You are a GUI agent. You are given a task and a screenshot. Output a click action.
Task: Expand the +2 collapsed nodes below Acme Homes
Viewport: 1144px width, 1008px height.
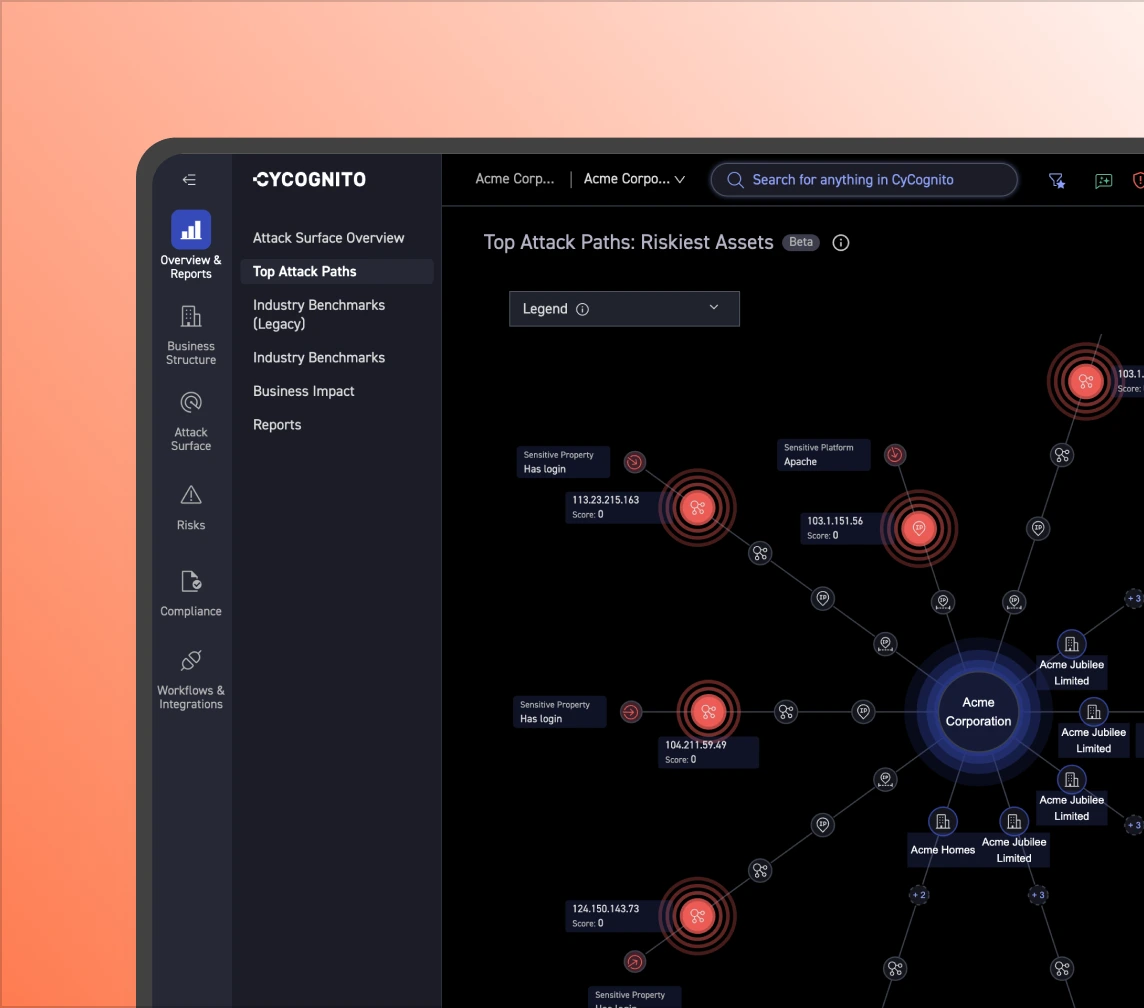(918, 894)
